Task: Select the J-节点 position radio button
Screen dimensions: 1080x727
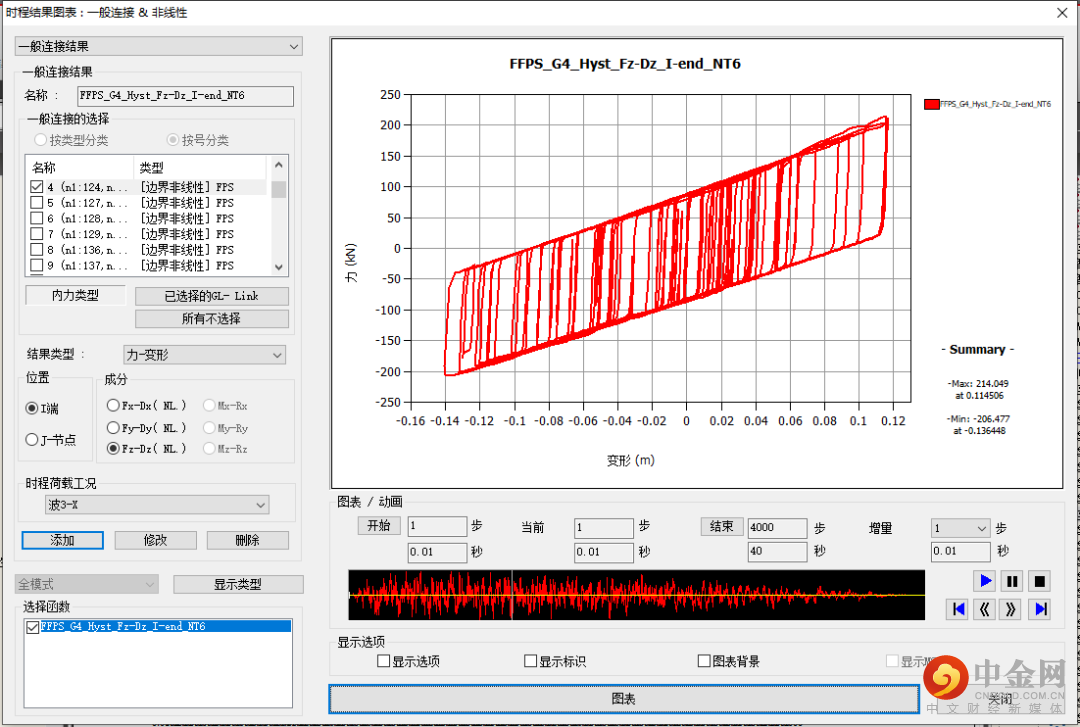Action: [32, 440]
